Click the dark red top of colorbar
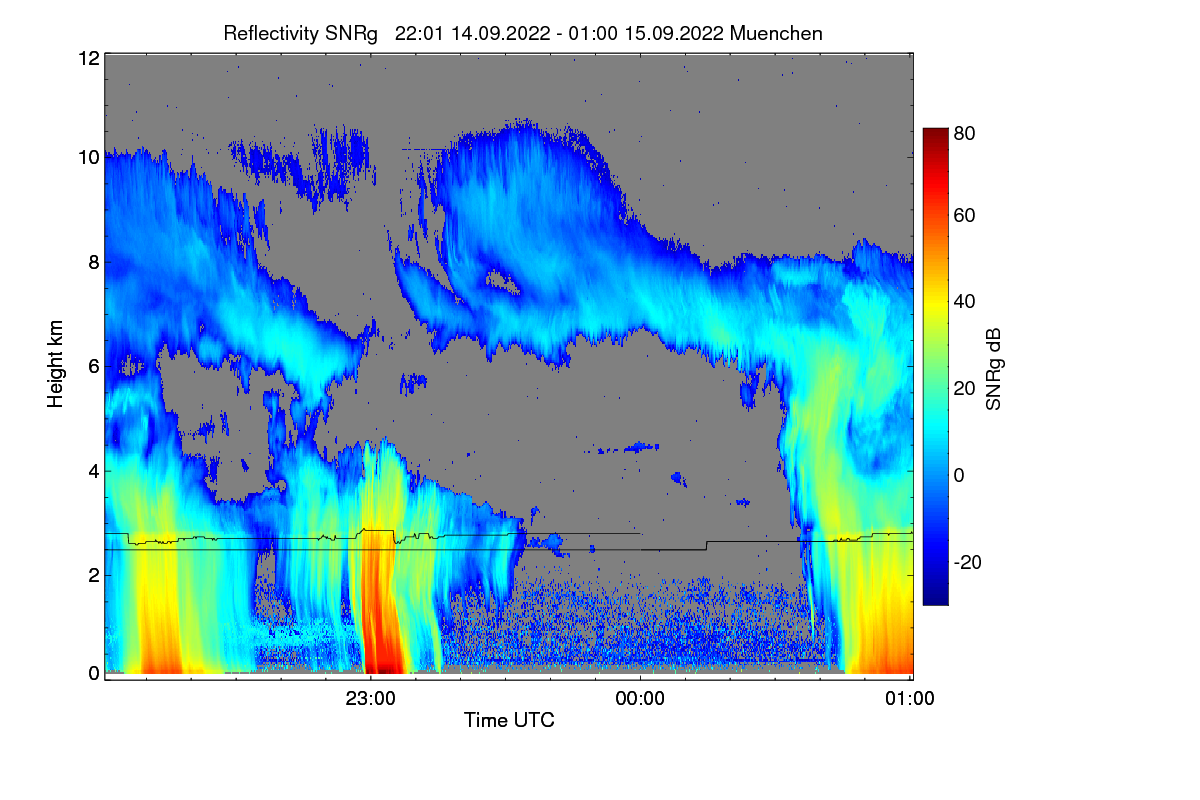Image resolution: width=1200 pixels, height=800 pixels. point(935,135)
